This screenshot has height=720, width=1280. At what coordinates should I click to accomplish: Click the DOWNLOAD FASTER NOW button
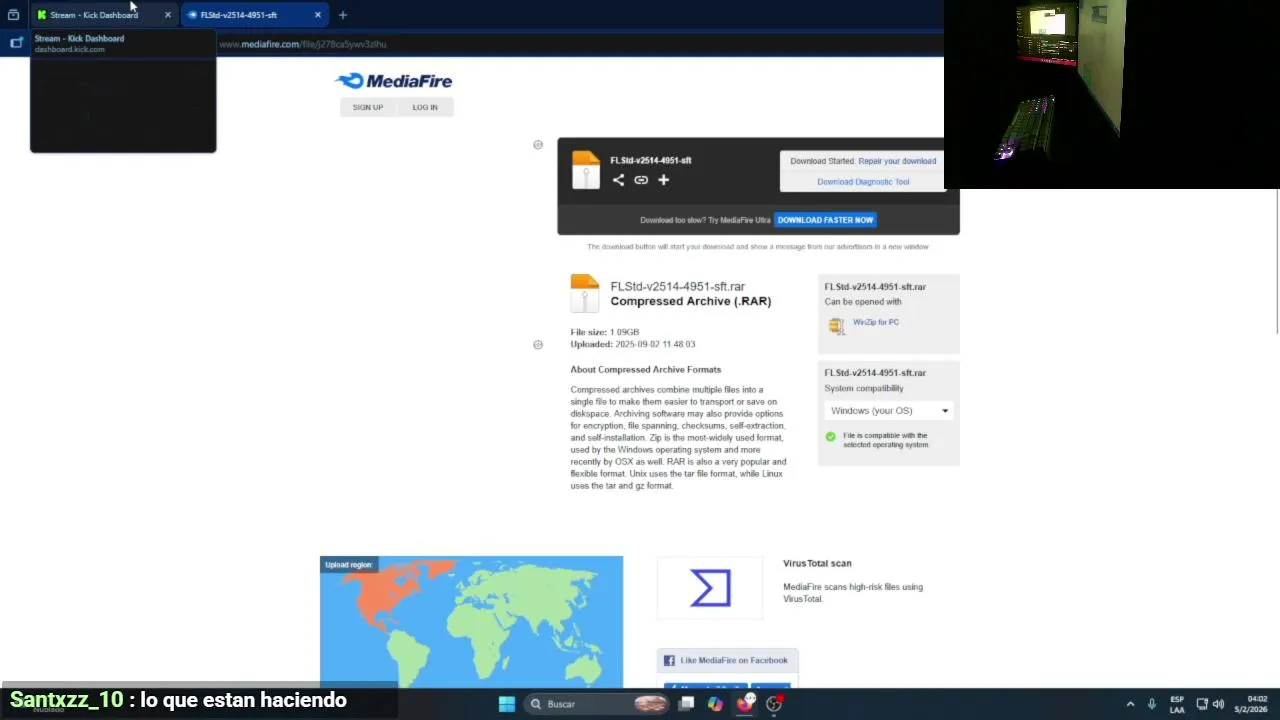[826, 220]
